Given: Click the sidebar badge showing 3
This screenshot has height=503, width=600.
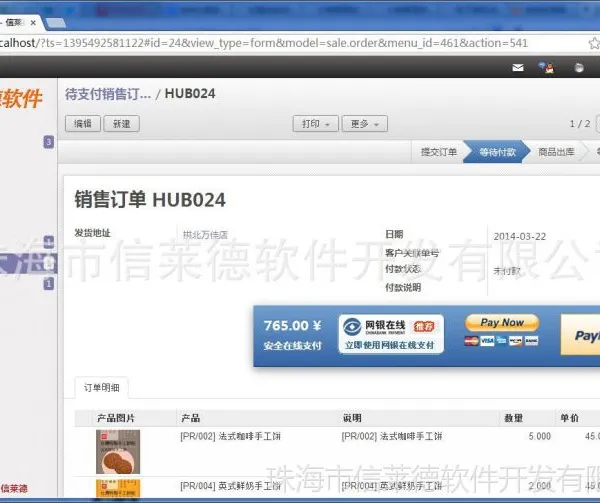Looking at the screenshot, I should [49, 142].
